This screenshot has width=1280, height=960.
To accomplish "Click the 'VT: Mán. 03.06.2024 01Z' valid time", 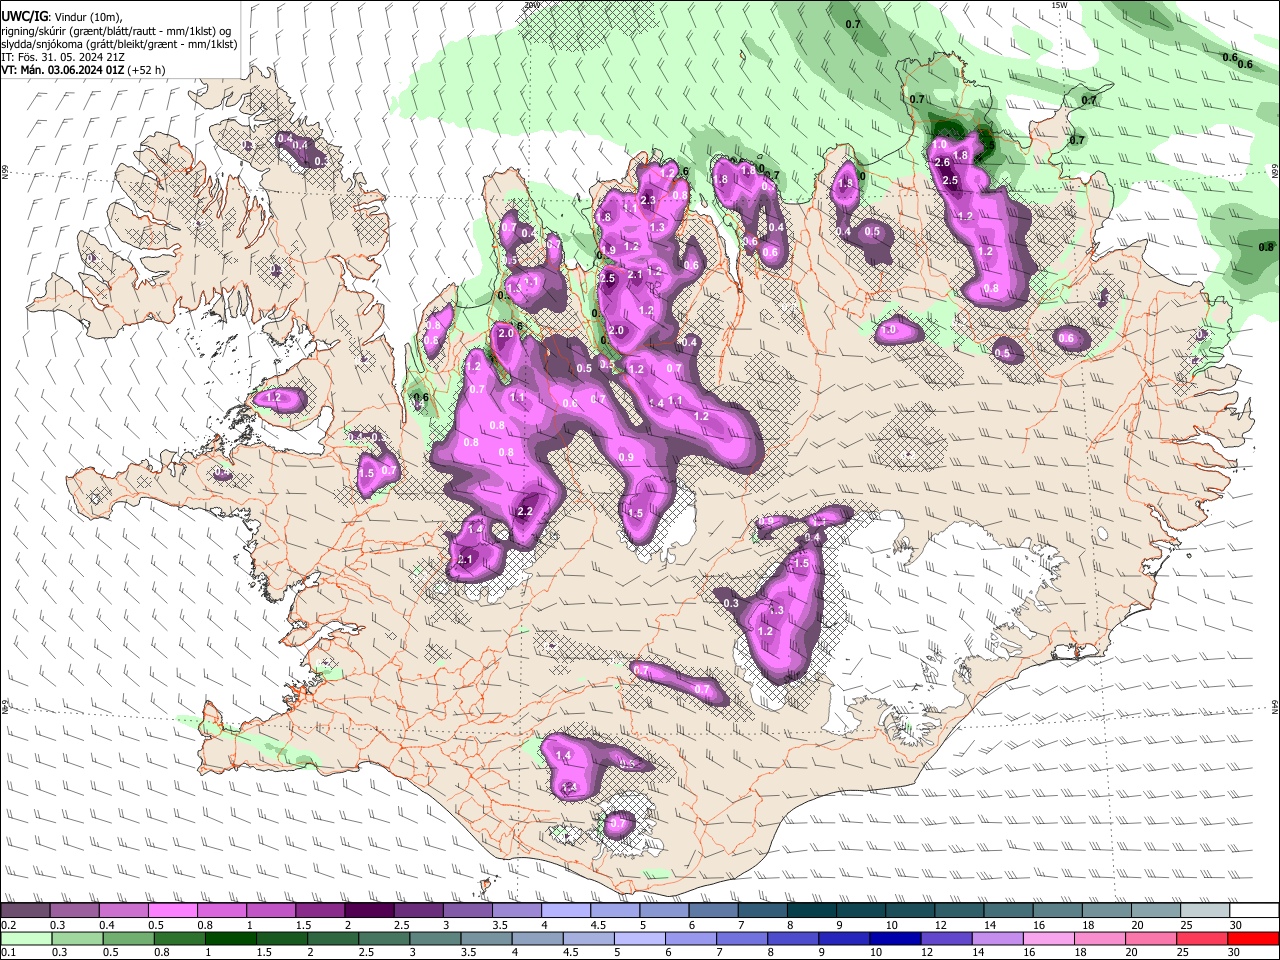I will pyautogui.click(x=62, y=70).
